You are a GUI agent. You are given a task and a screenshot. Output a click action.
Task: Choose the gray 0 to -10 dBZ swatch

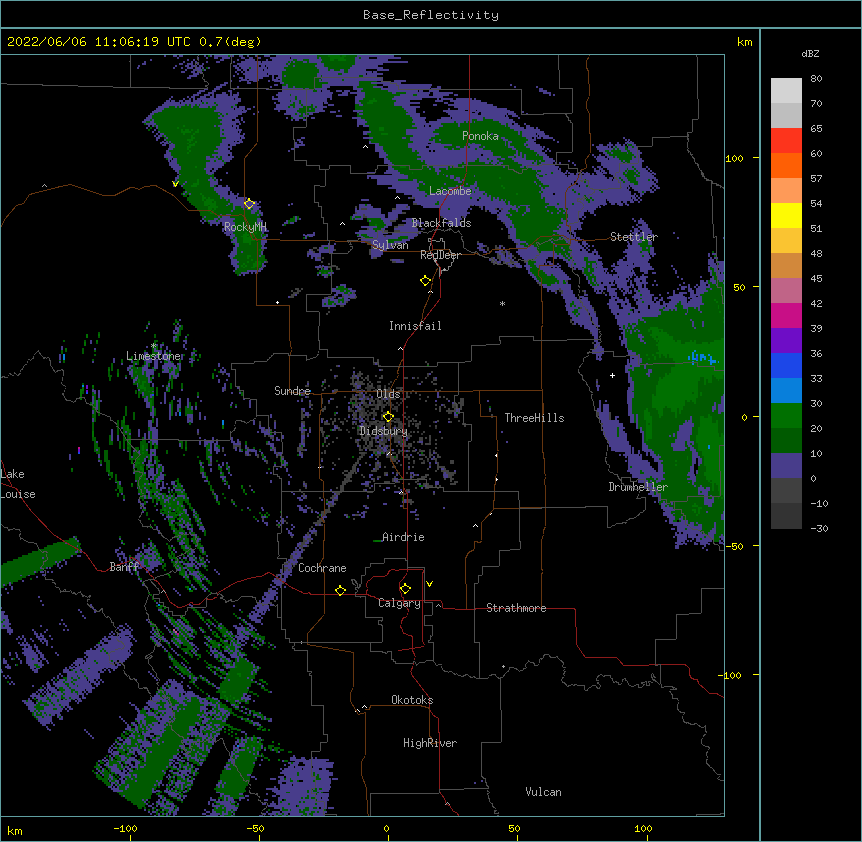tap(786, 491)
